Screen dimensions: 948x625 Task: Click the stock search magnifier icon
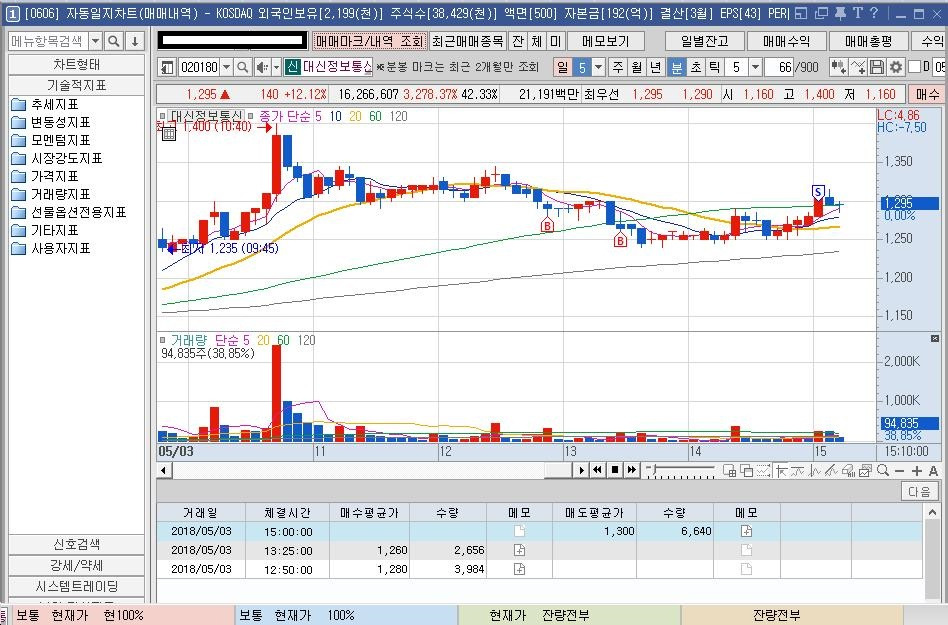click(242, 66)
